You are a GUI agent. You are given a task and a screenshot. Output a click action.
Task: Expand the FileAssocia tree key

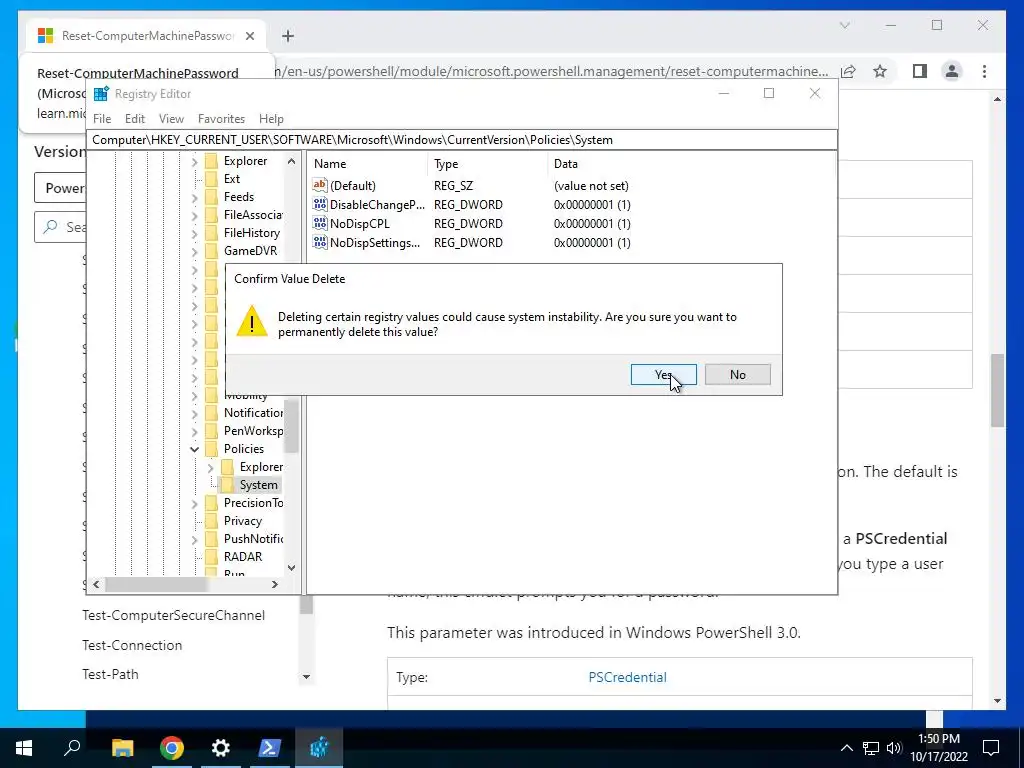coord(195,216)
